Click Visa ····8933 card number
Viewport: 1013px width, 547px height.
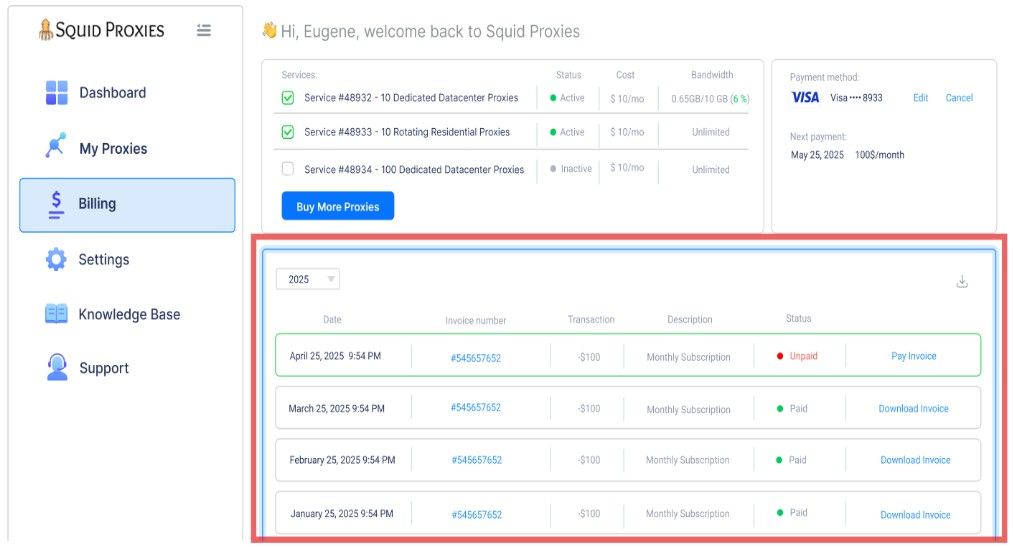[856, 98]
